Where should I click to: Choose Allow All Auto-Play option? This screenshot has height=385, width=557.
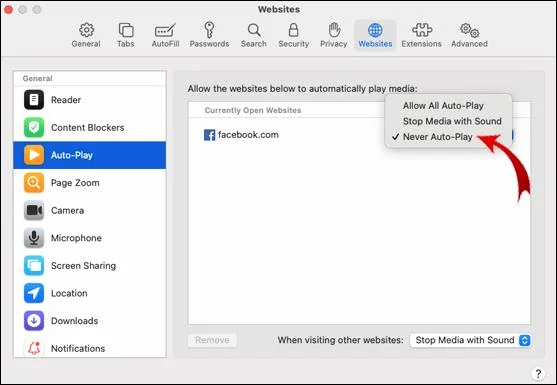click(x=443, y=106)
